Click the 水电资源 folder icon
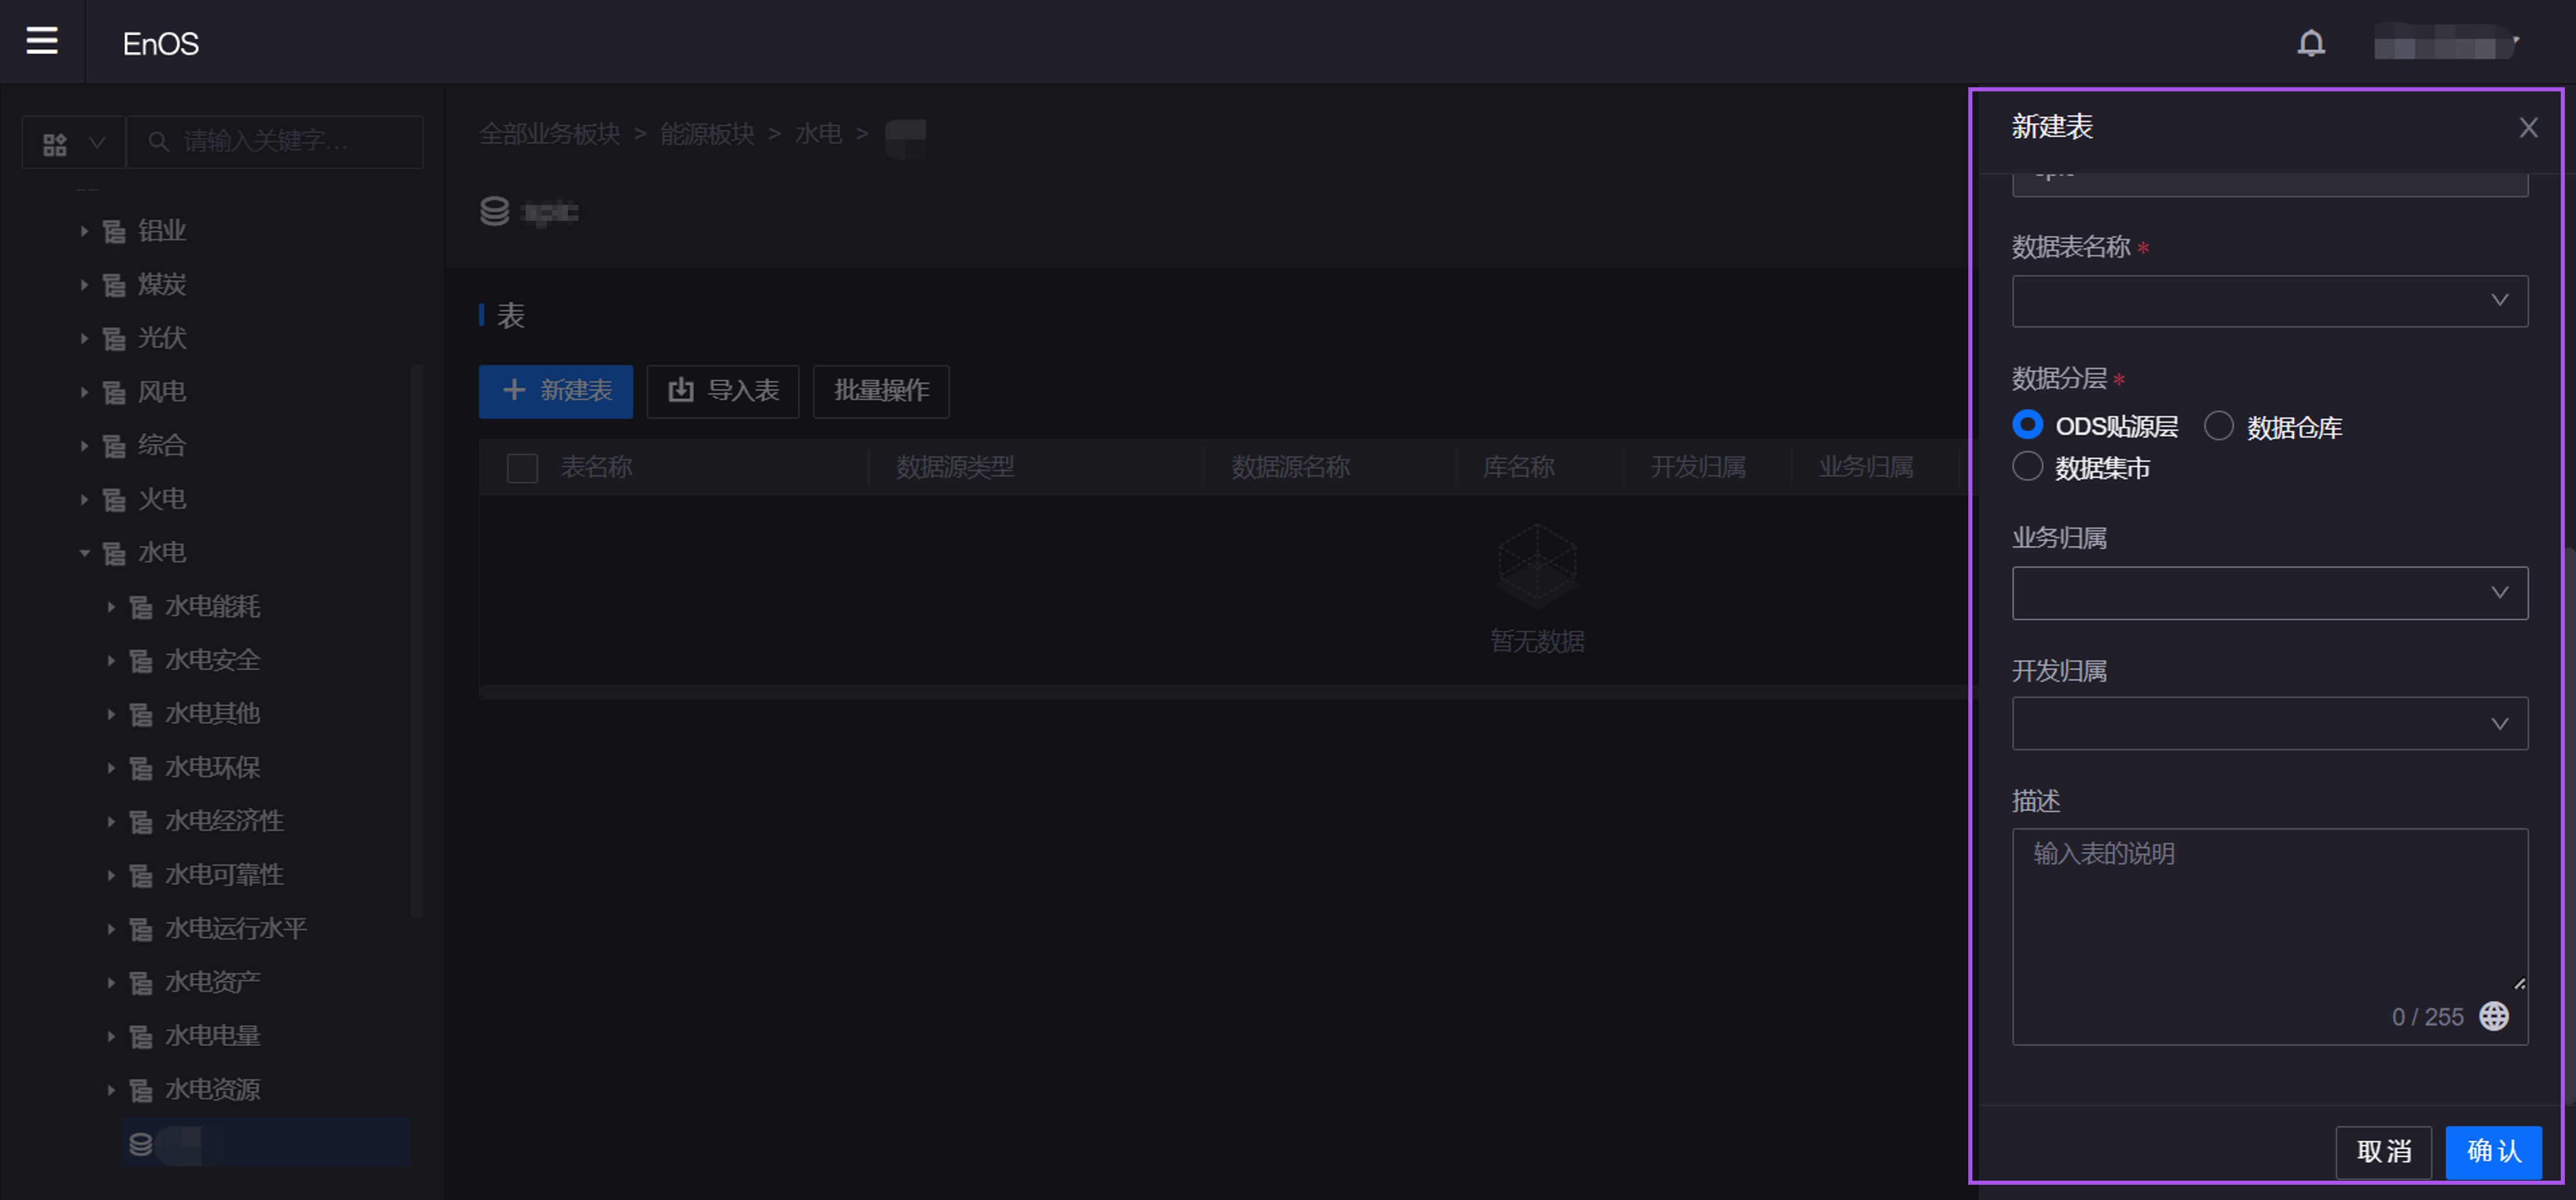Image resolution: width=2576 pixels, height=1200 pixels. point(141,1091)
